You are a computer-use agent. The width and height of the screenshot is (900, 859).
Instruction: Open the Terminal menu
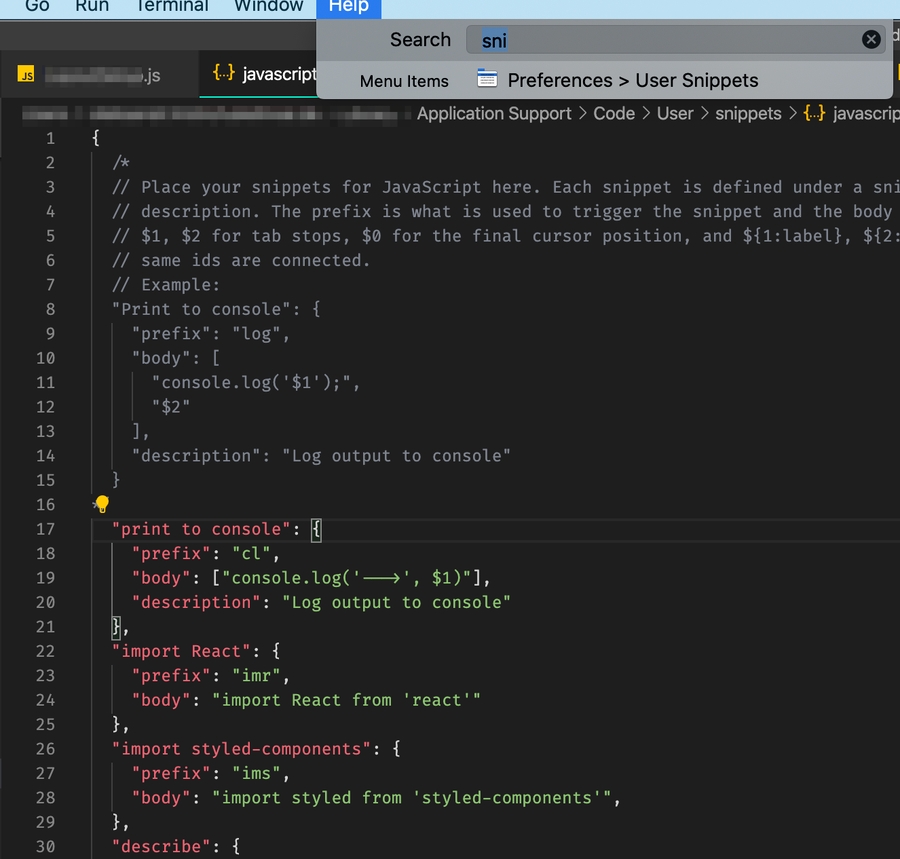coord(172,6)
